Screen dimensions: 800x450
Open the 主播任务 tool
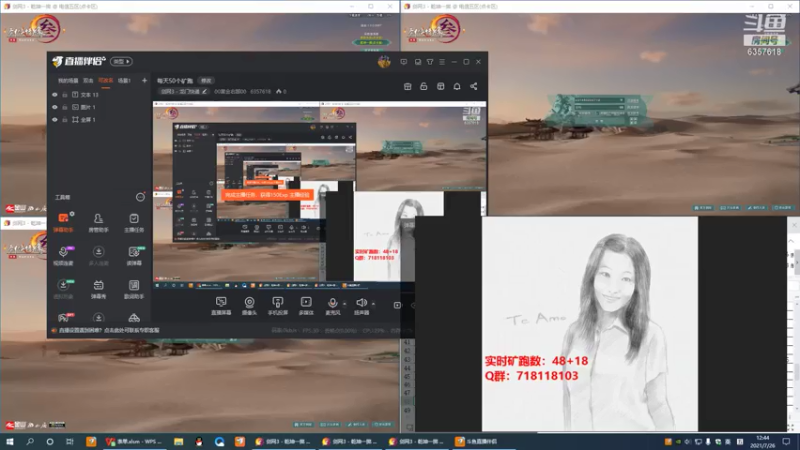(134, 223)
